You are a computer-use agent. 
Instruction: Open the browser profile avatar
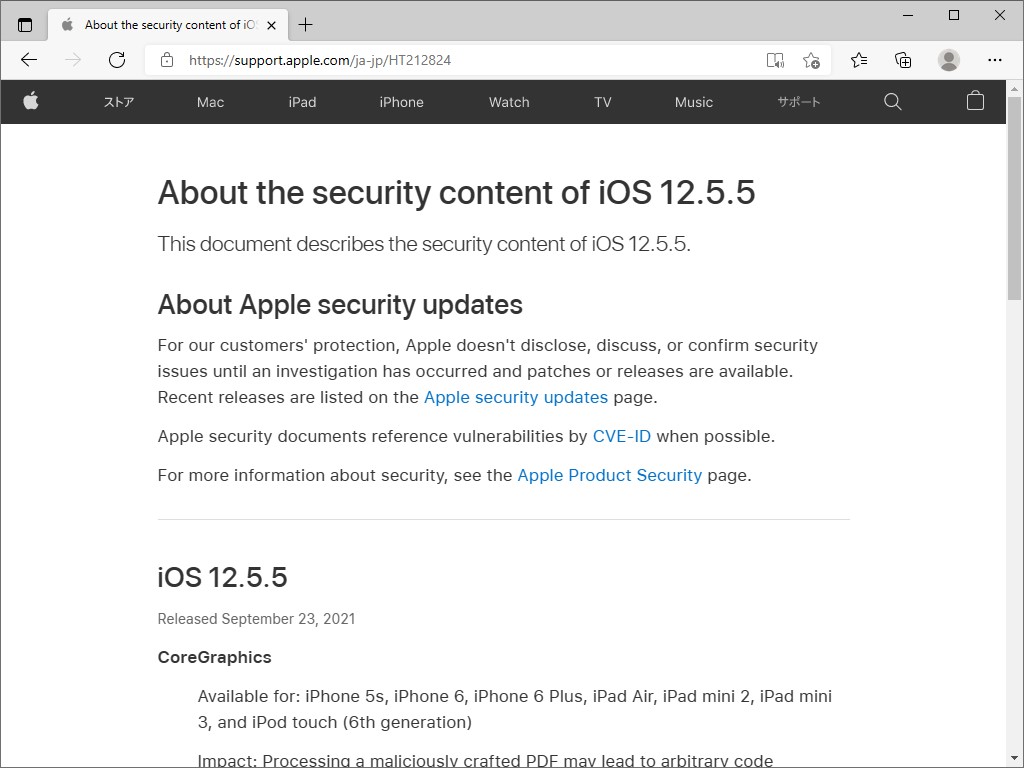pos(948,60)
